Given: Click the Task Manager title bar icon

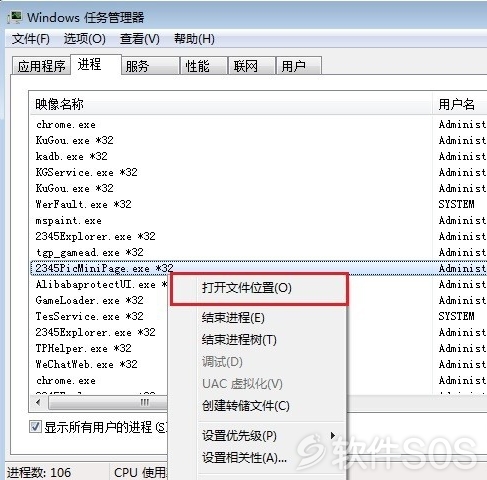Looking at the screenshot, I should coord(15,17).
